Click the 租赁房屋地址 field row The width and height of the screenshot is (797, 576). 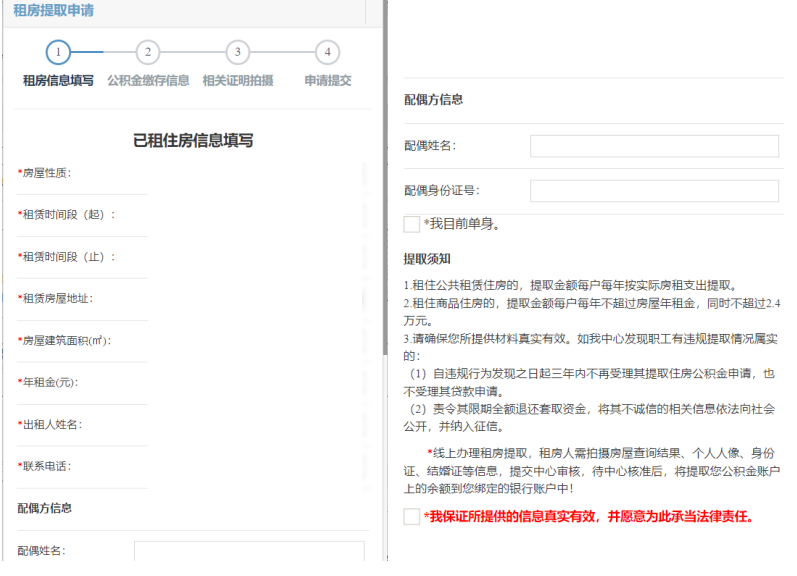tap(255, 298)
